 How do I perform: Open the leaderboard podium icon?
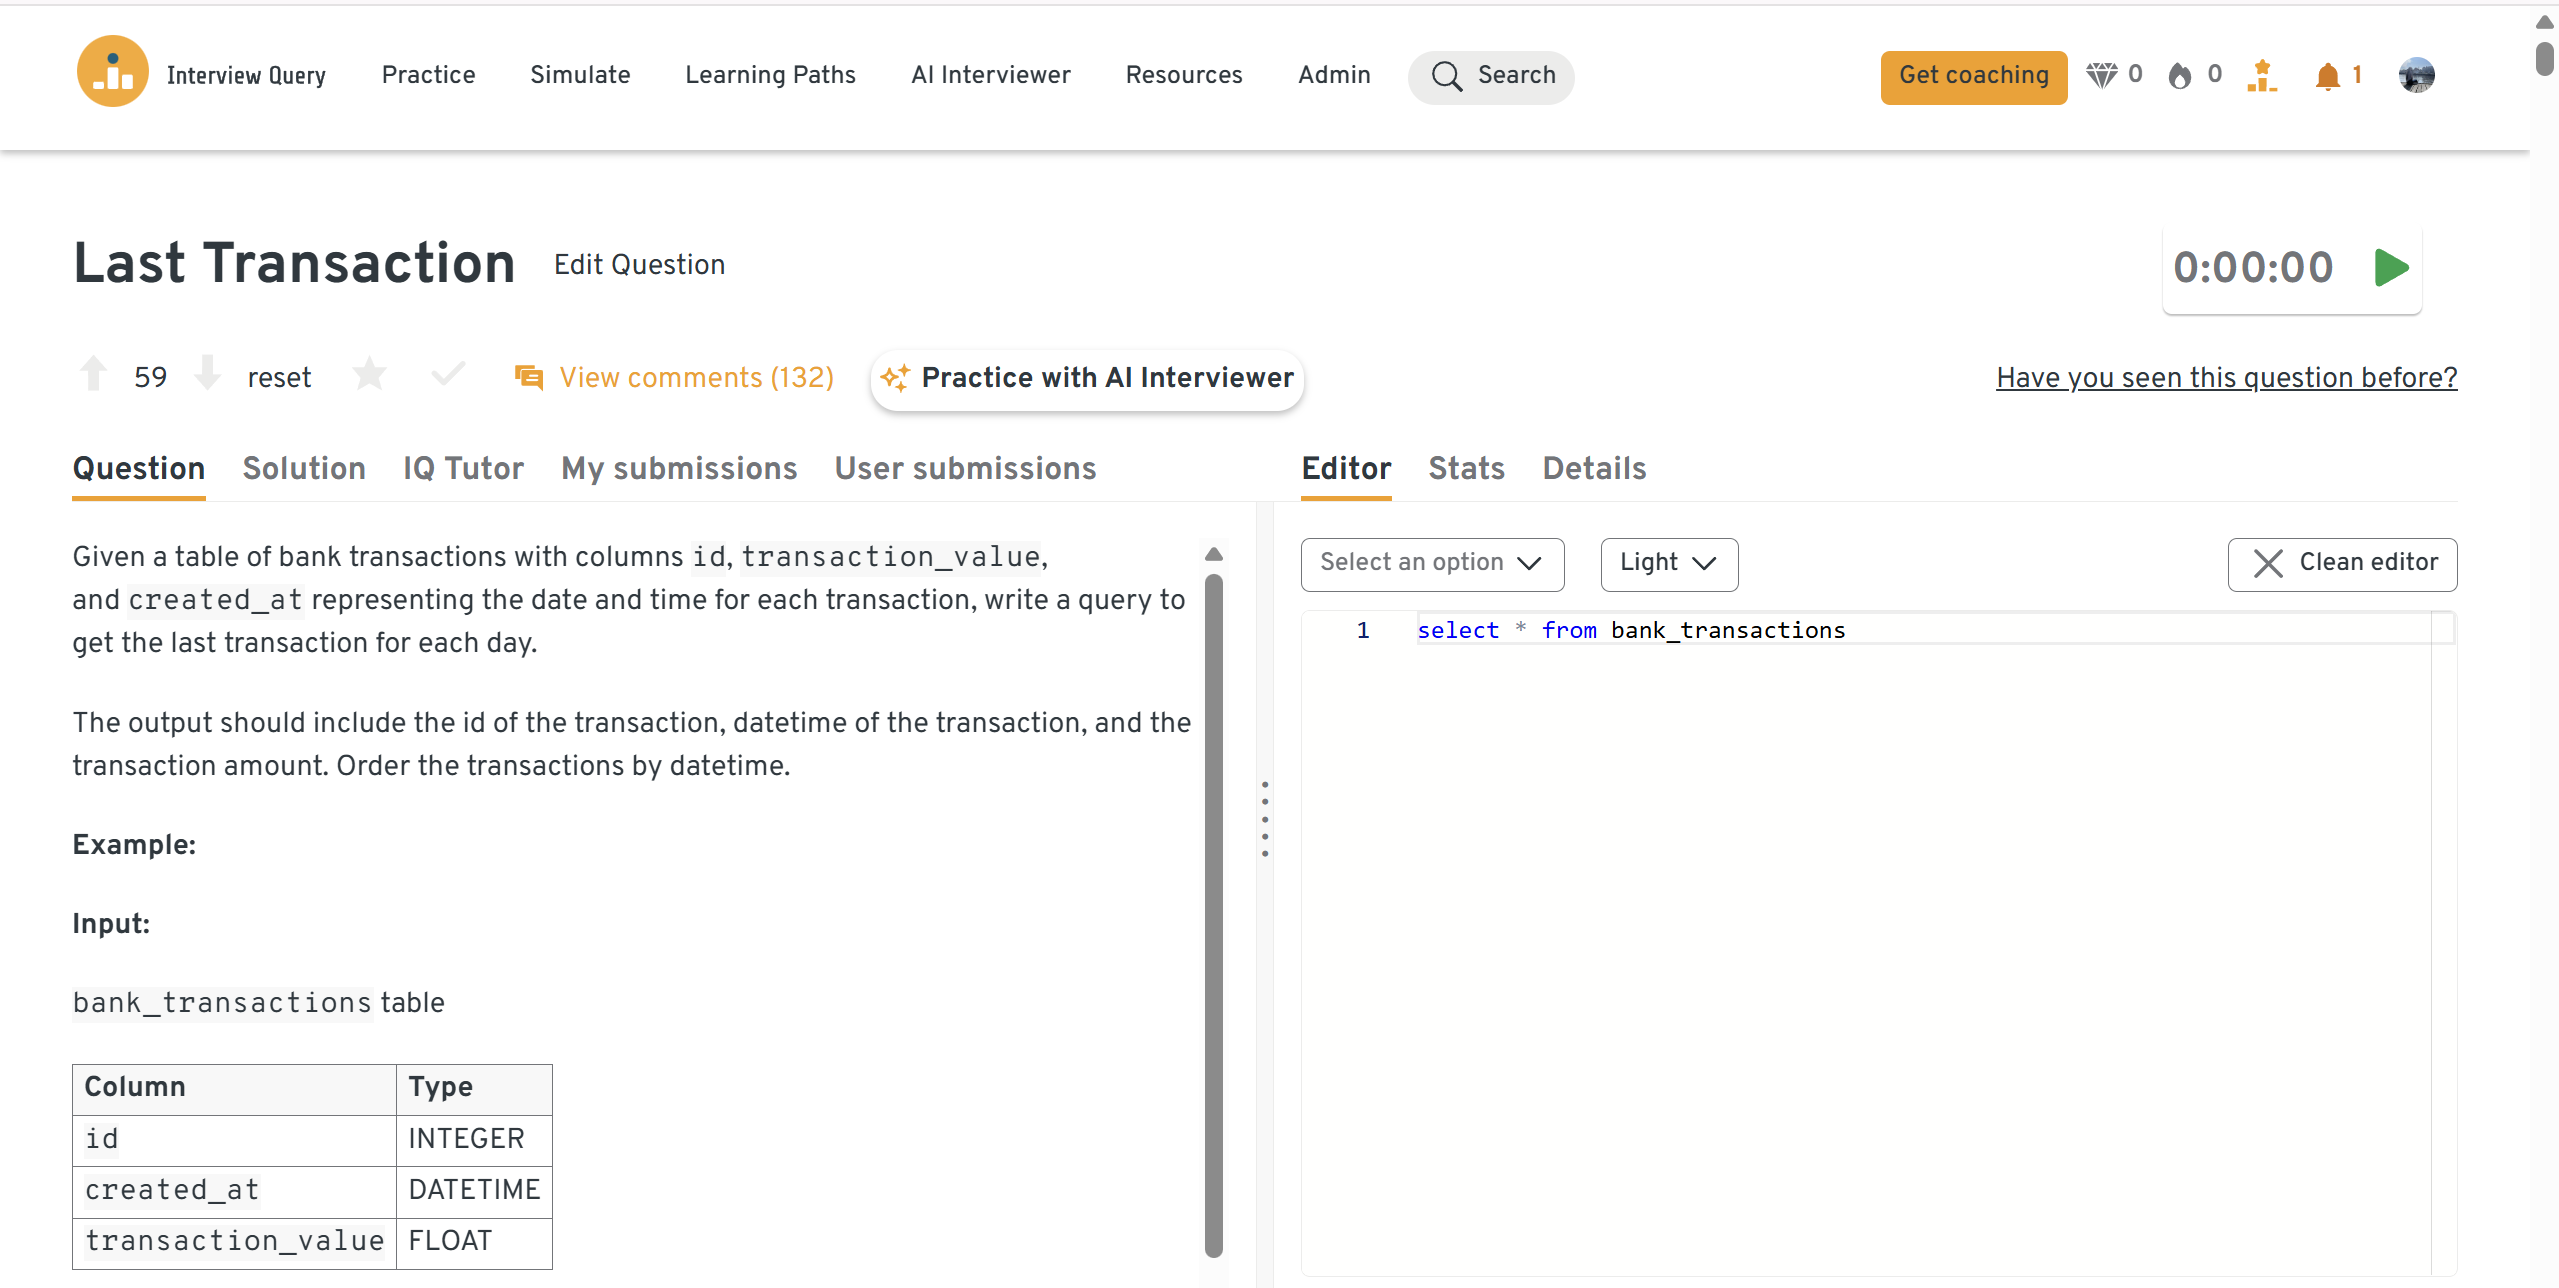[2261, 76]
